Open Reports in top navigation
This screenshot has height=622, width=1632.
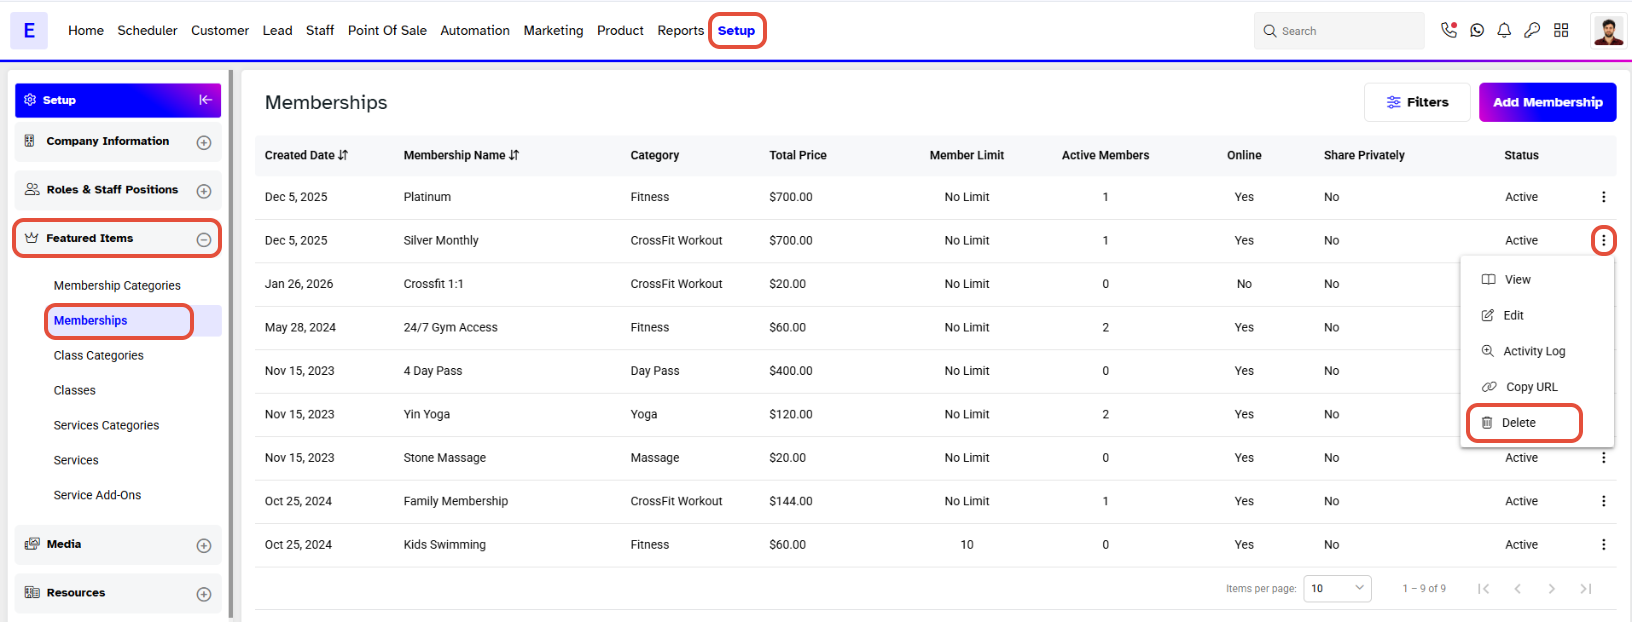[681, 31]
